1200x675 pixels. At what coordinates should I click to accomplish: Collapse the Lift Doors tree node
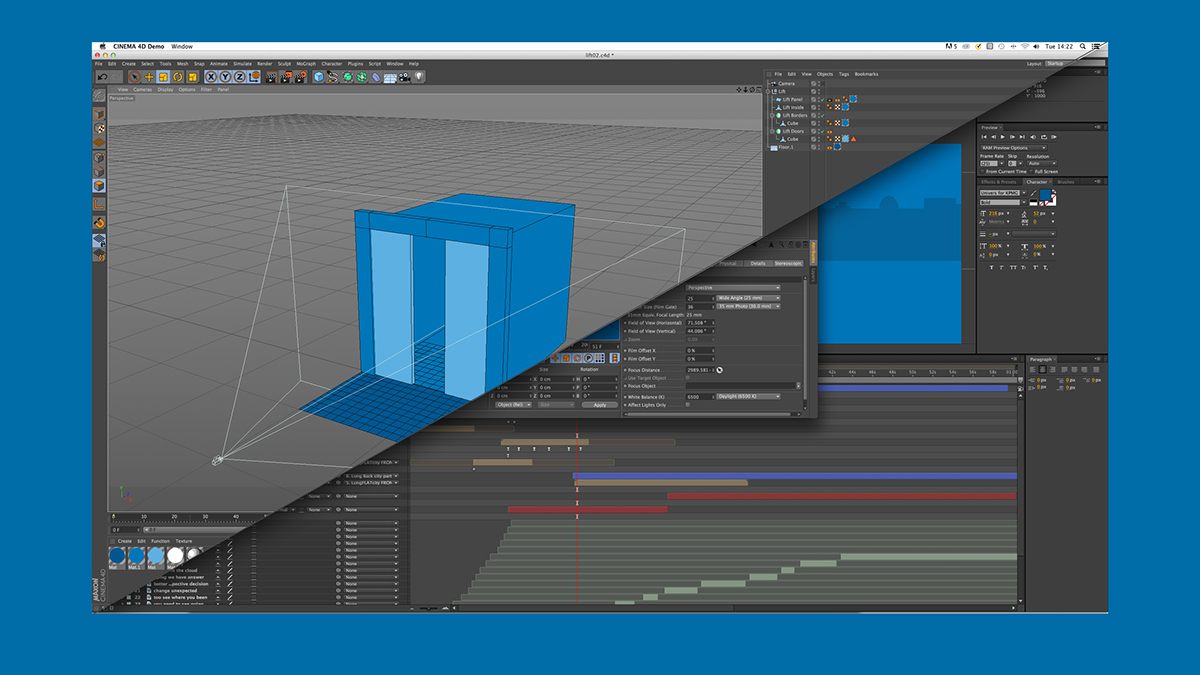point(772,131)
